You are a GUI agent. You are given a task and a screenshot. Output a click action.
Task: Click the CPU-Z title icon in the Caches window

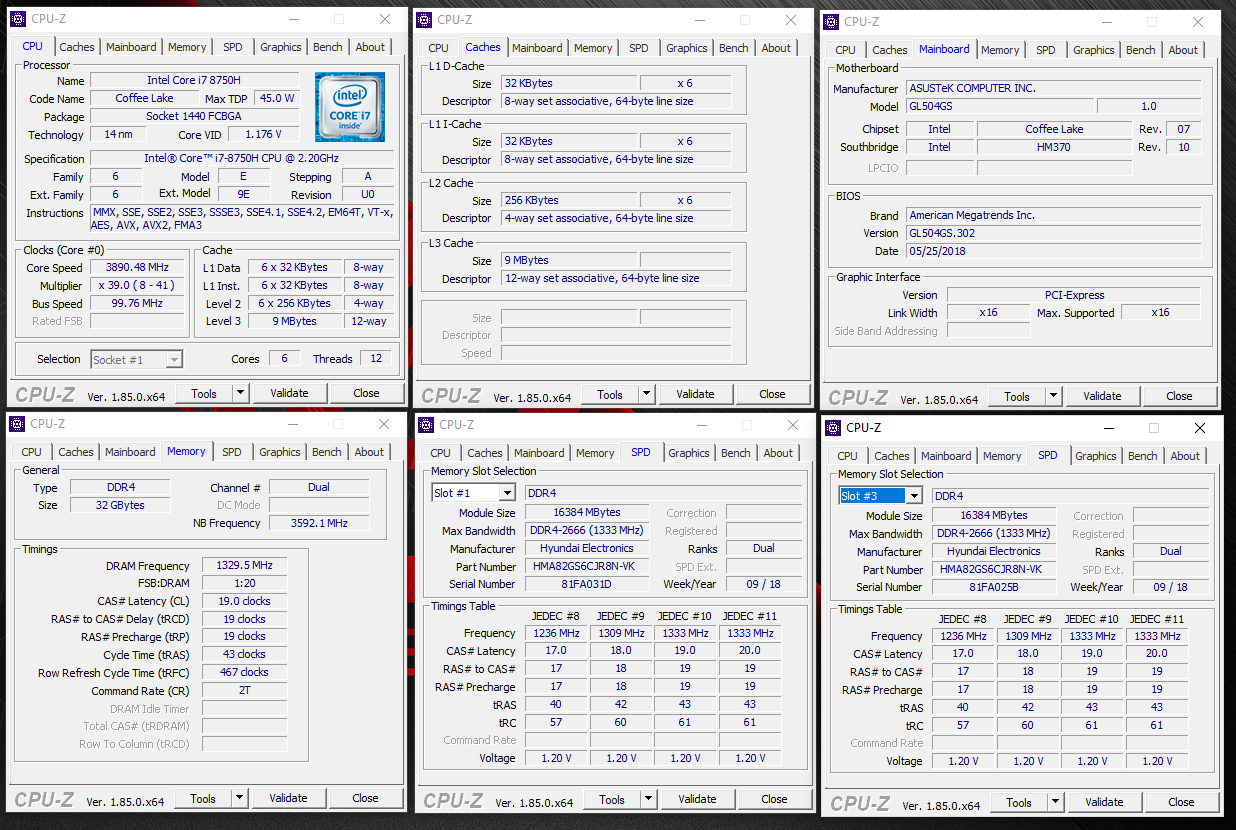(x=423, y=19)
